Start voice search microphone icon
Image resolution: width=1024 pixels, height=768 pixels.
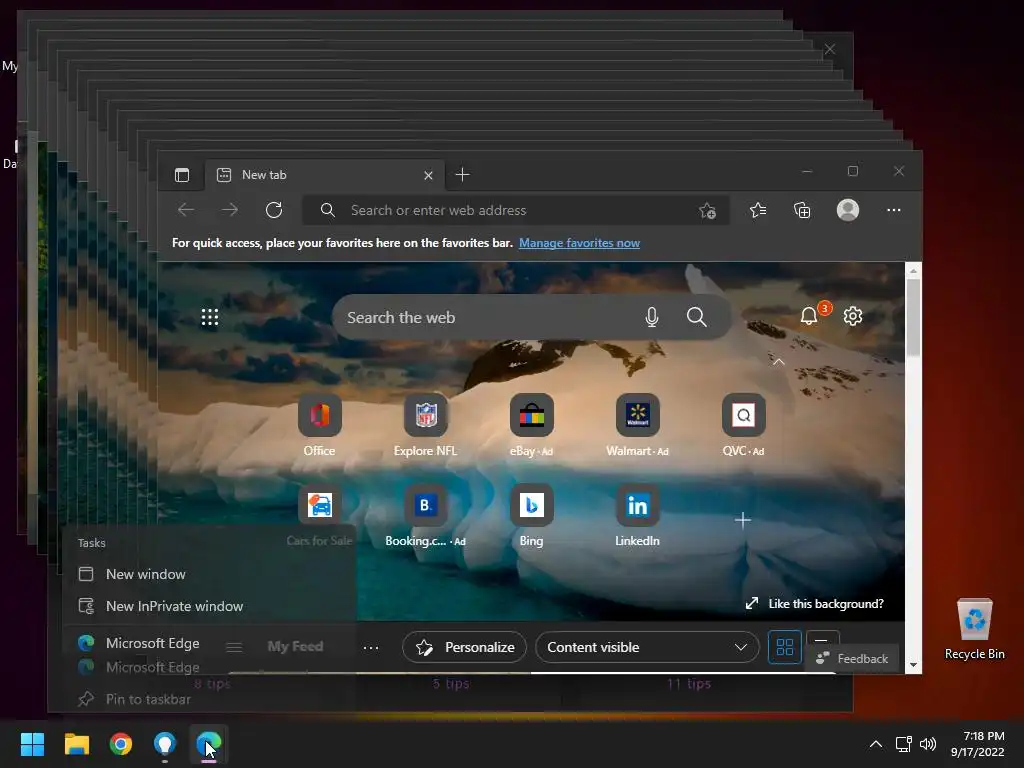click(652, 317)
